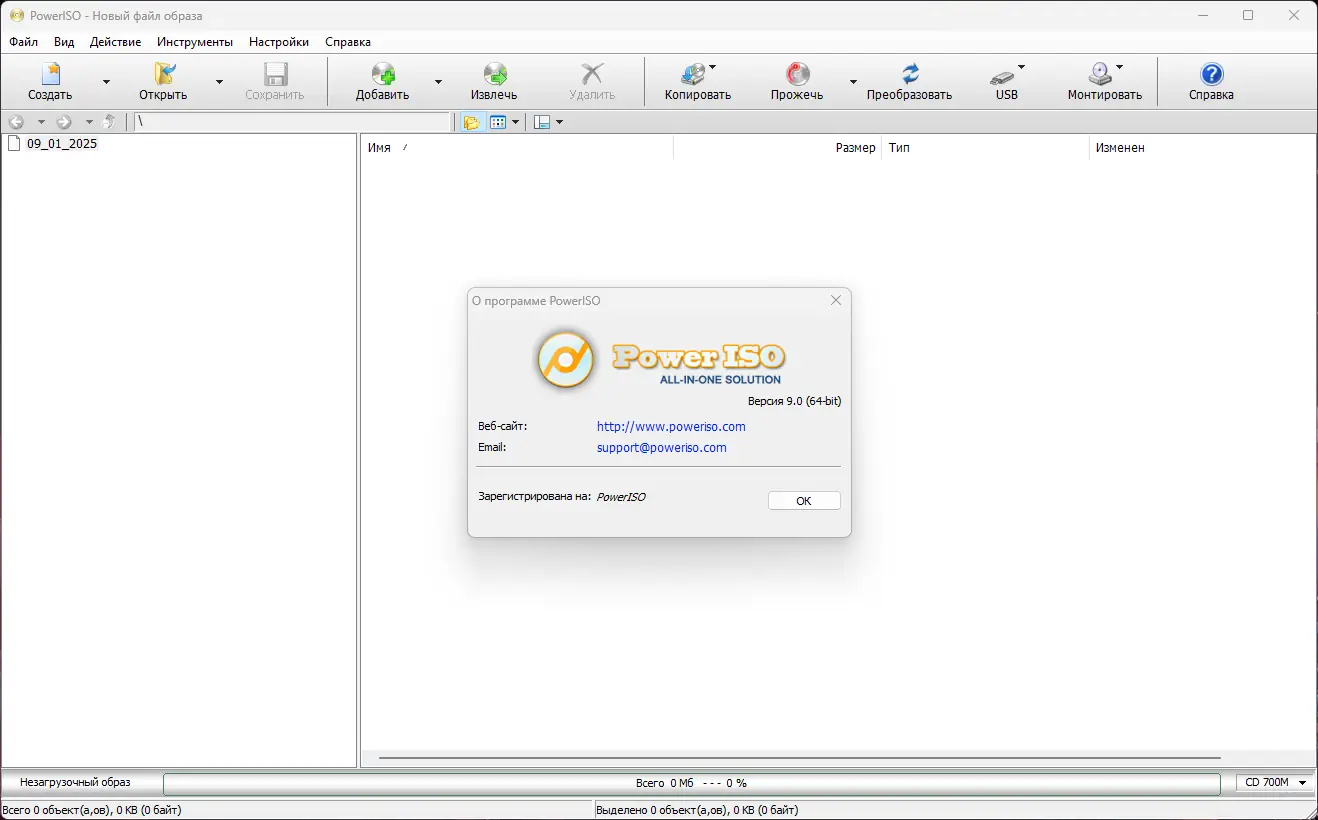The height and width of the screenshot is (820, 1318).
Task: Click the Зарегистрирована на: label
Action: pos(534,496)
